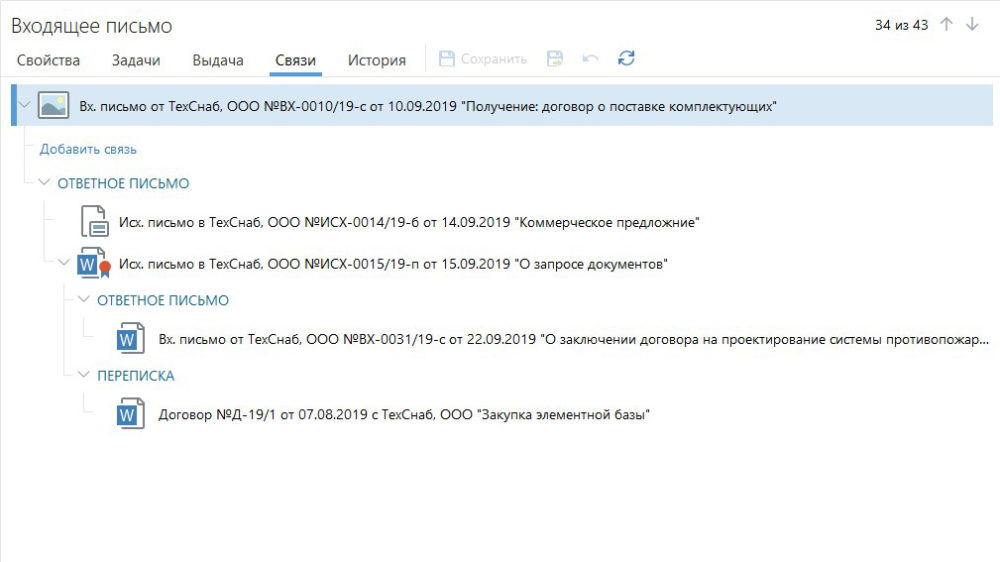This screenshot has width=1000, height=562.
Task: Click the document icon of letter ИСХ-0014/19-6
Action: tap(94, 221)
